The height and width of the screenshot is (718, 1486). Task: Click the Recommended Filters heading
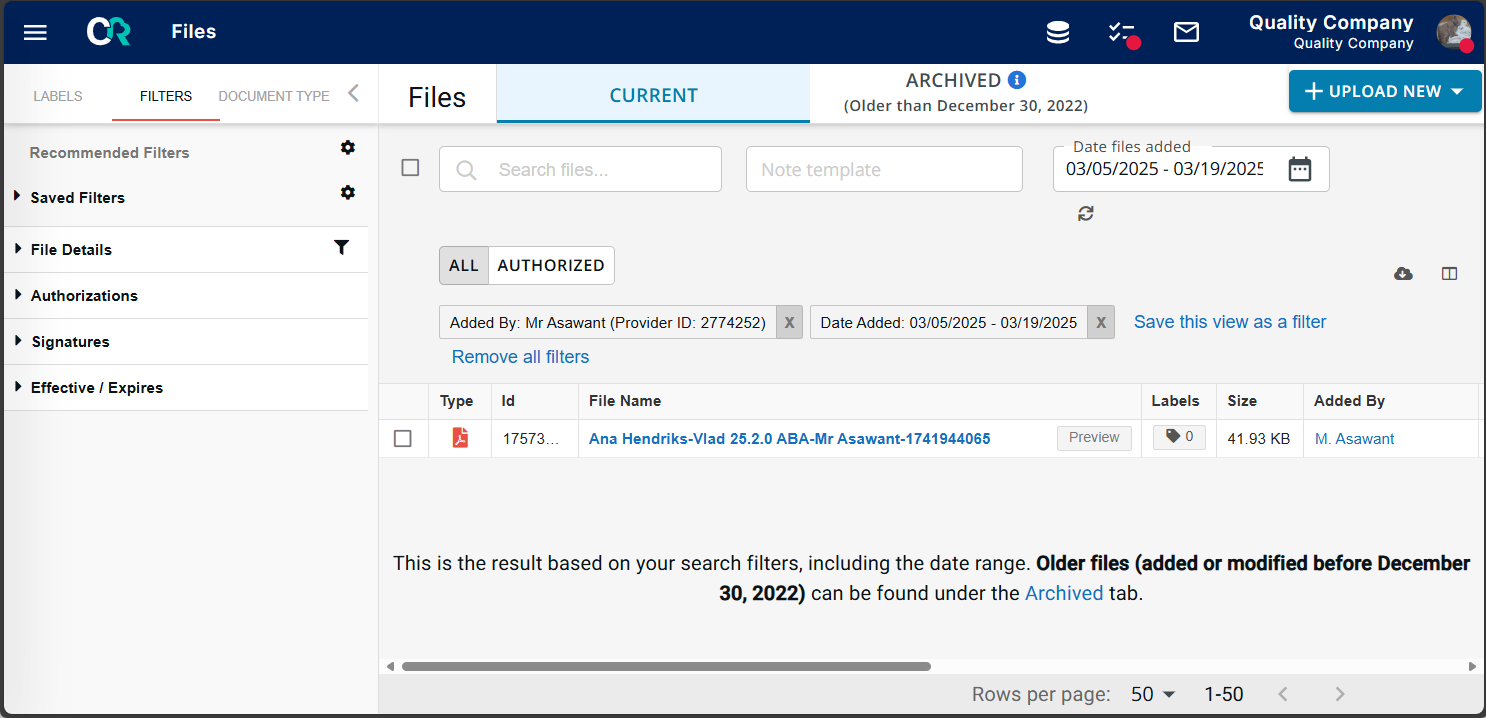(109, 153)
